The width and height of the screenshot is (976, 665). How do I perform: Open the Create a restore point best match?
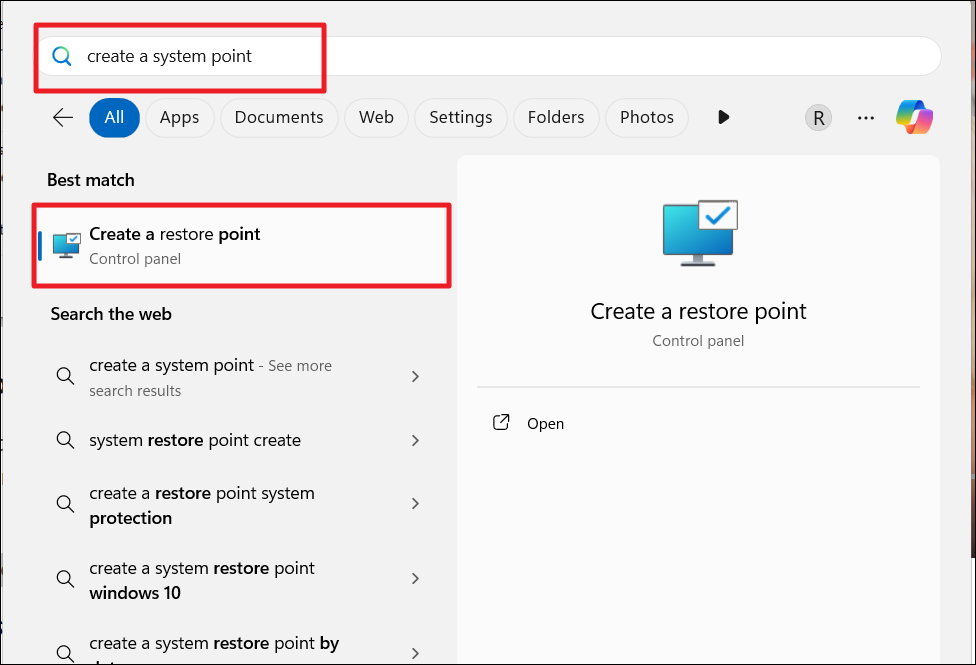(x=241, y=245)
